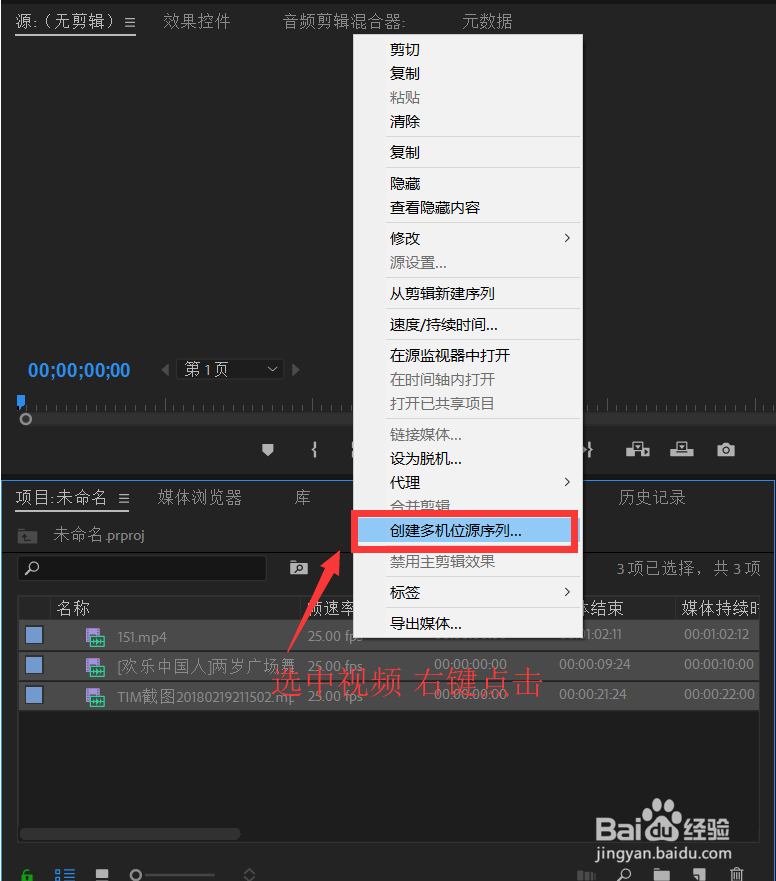The image size is (776, 881).
Task: Switch to the 效果控件 tab
Action: point(197,22)
